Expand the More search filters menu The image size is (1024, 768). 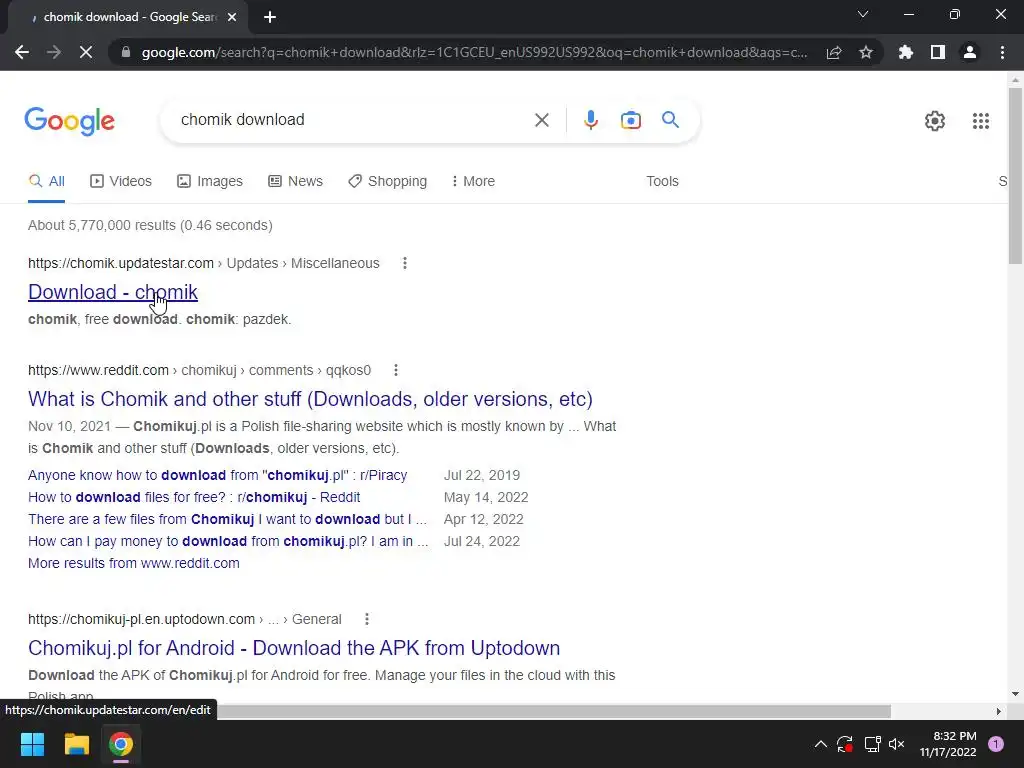tap(473, 182)
